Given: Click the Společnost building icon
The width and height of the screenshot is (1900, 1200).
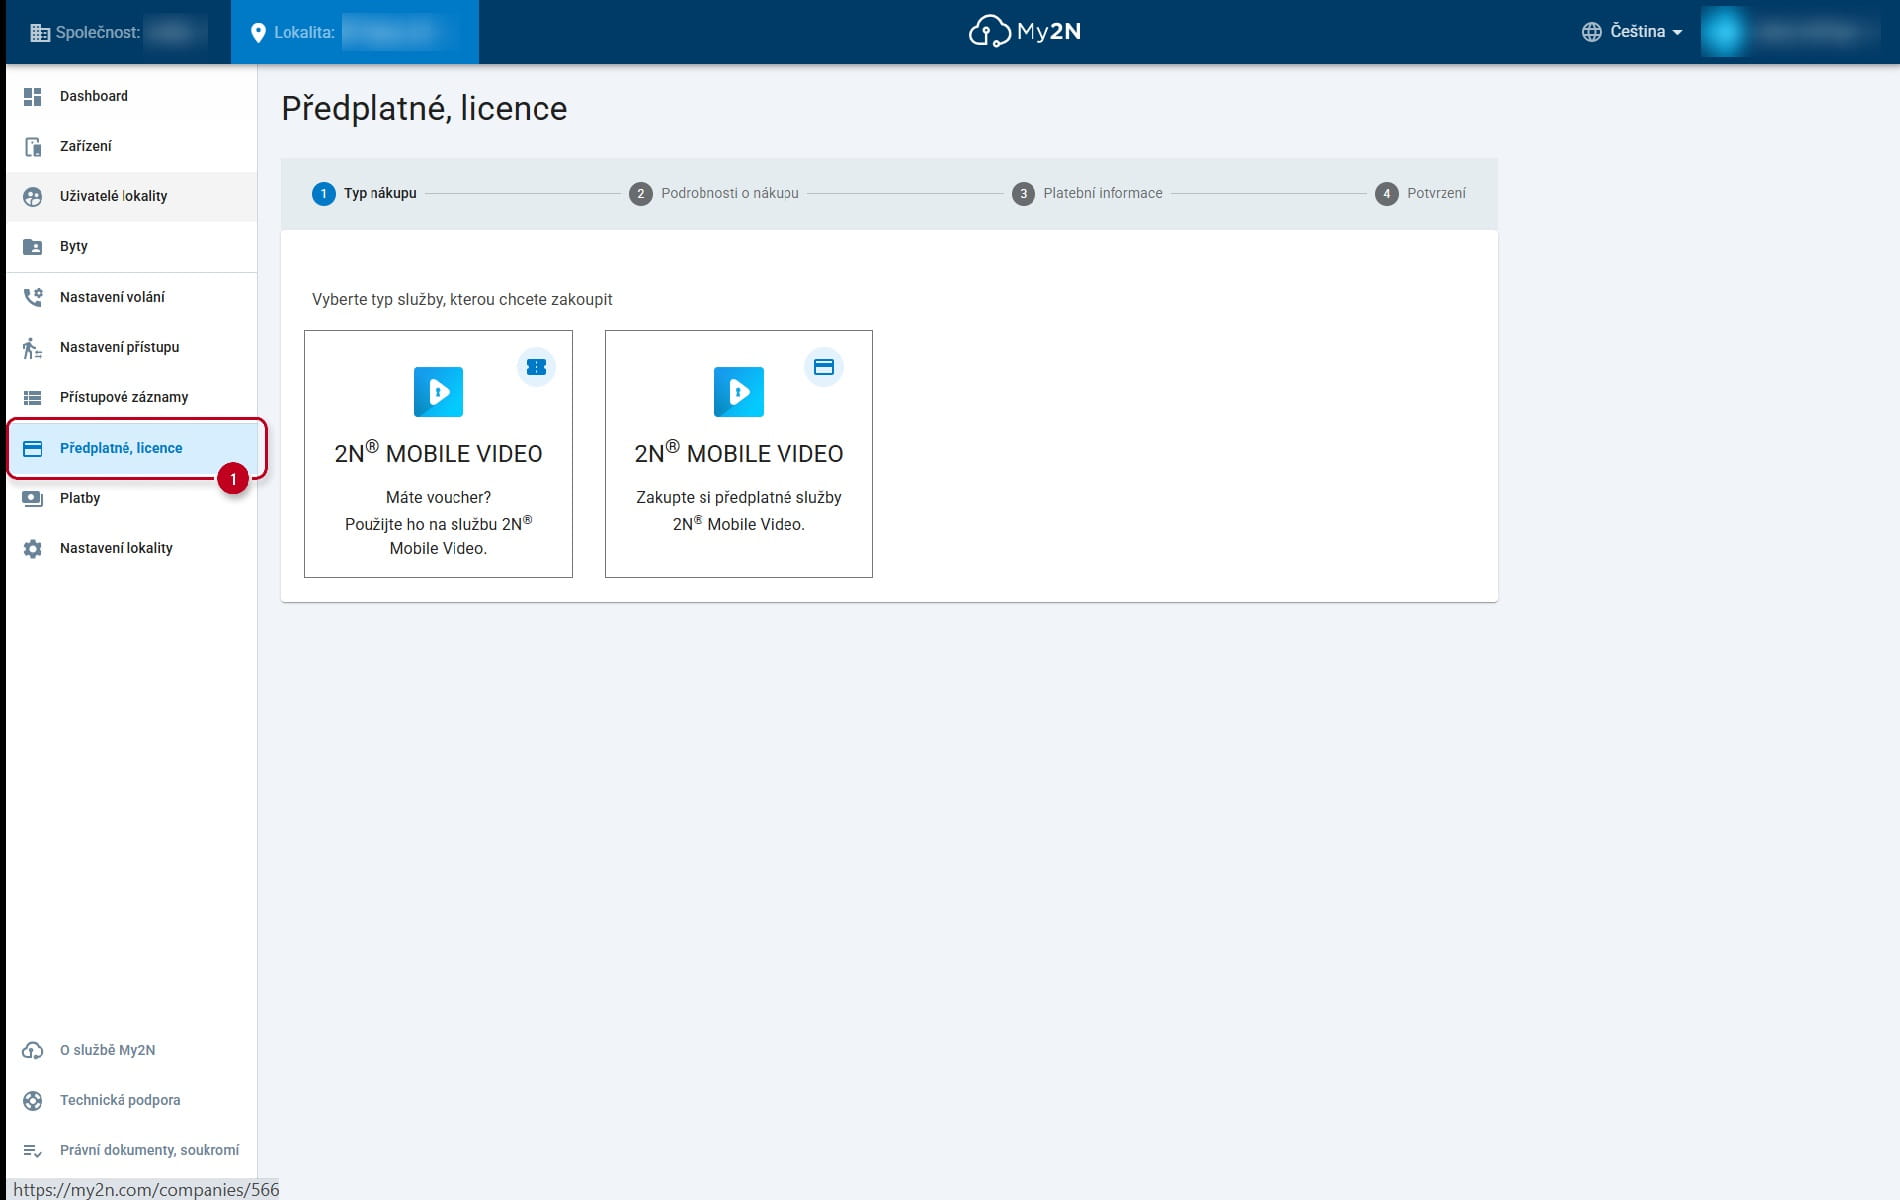Looking at the screenshot, I should pyautogui.click(x=40, y=33).
